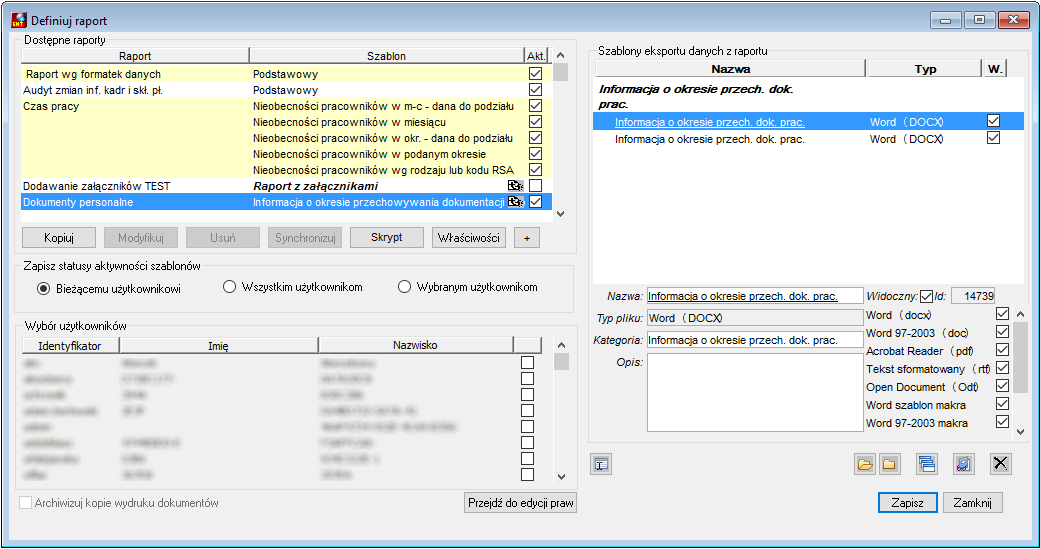The width and height of the screenshot is (1040, 549).
Task: Click the Szablon column header
Action: (386, 56)
